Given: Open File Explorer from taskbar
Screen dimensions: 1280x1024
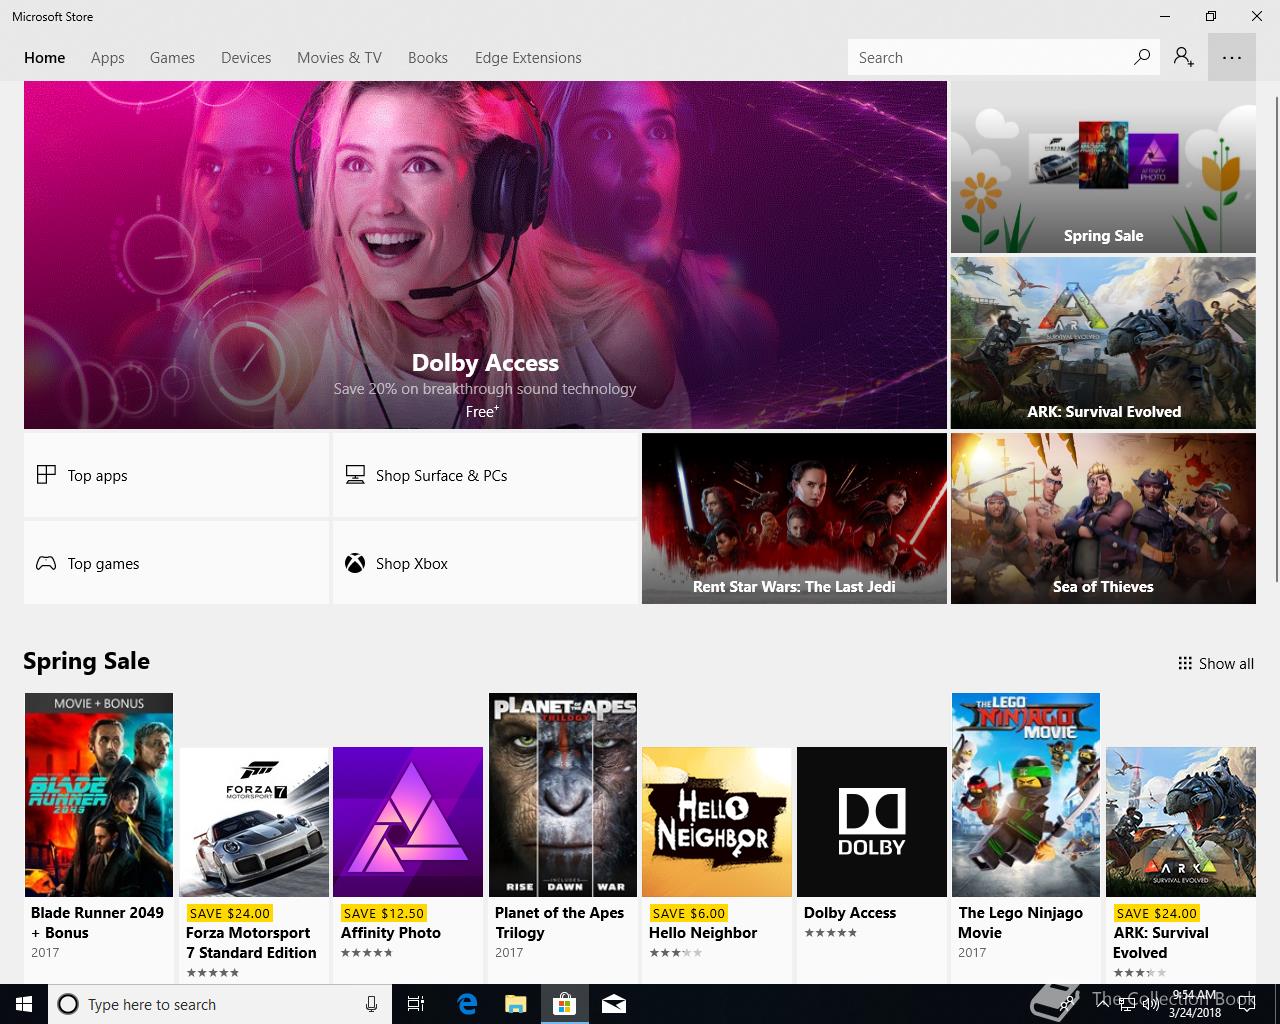Looking at the screenshot, I should click(x=516, y=1004).
